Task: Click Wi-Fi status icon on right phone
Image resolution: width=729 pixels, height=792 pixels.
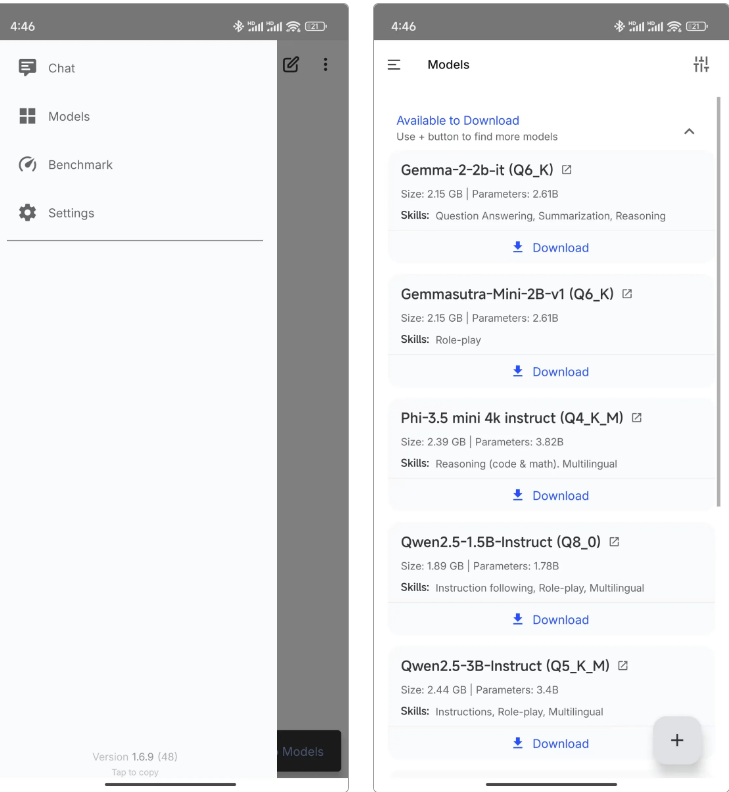Action: [674, 26]
